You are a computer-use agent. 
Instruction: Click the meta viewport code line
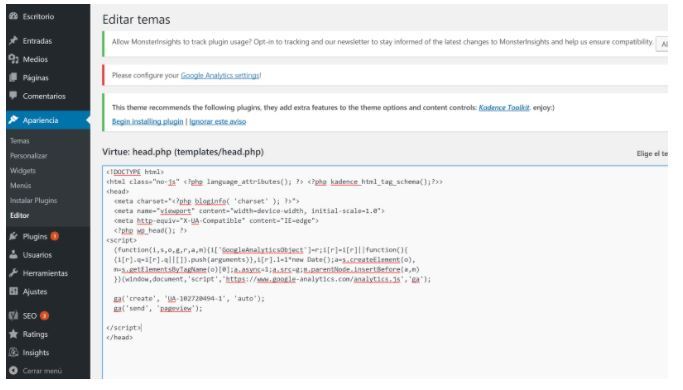click(x=249, y=211)
